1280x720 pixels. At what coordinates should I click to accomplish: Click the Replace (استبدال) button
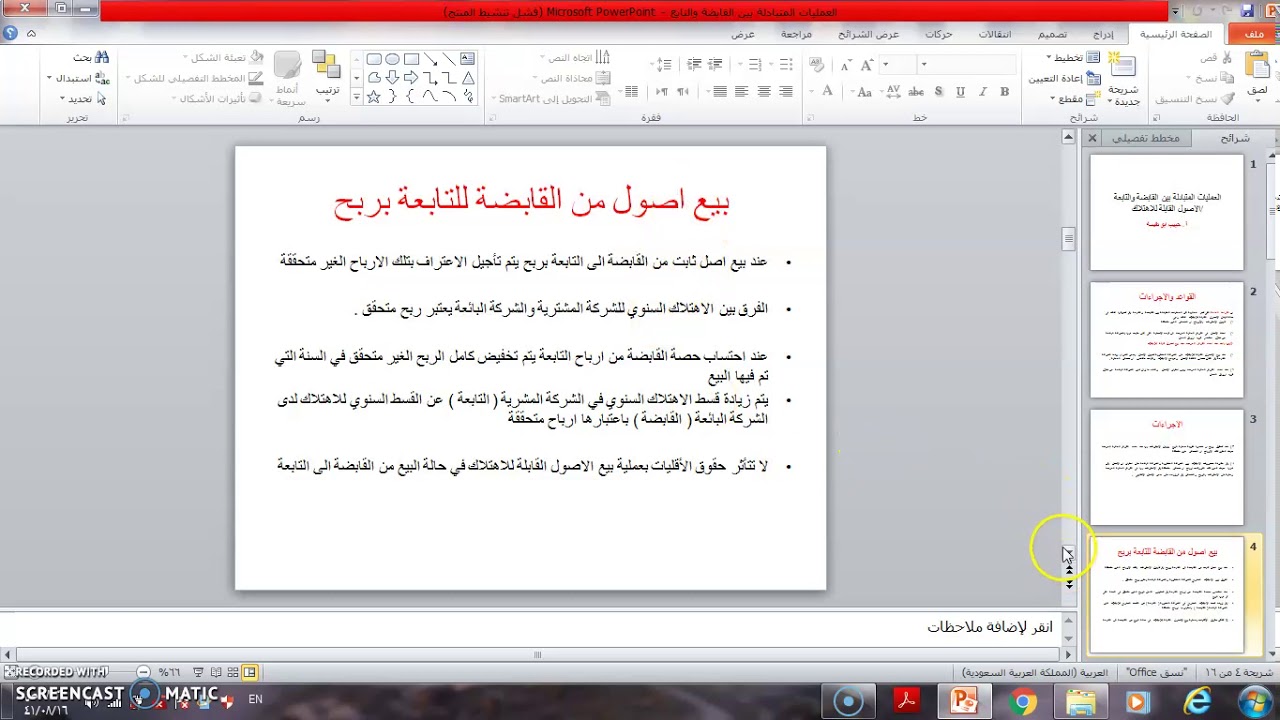pos(80,78)
